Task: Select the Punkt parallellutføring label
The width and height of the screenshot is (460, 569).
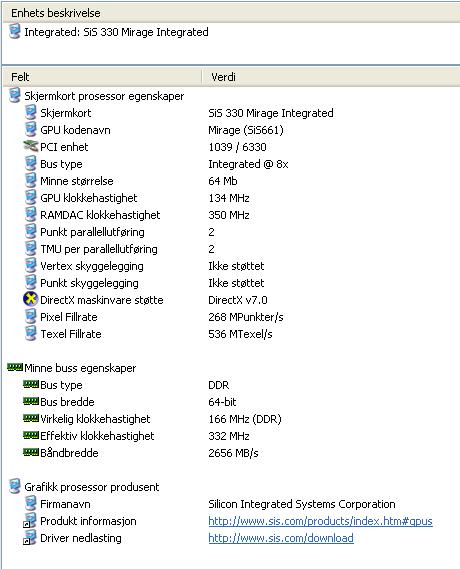Action: (93, 232)
